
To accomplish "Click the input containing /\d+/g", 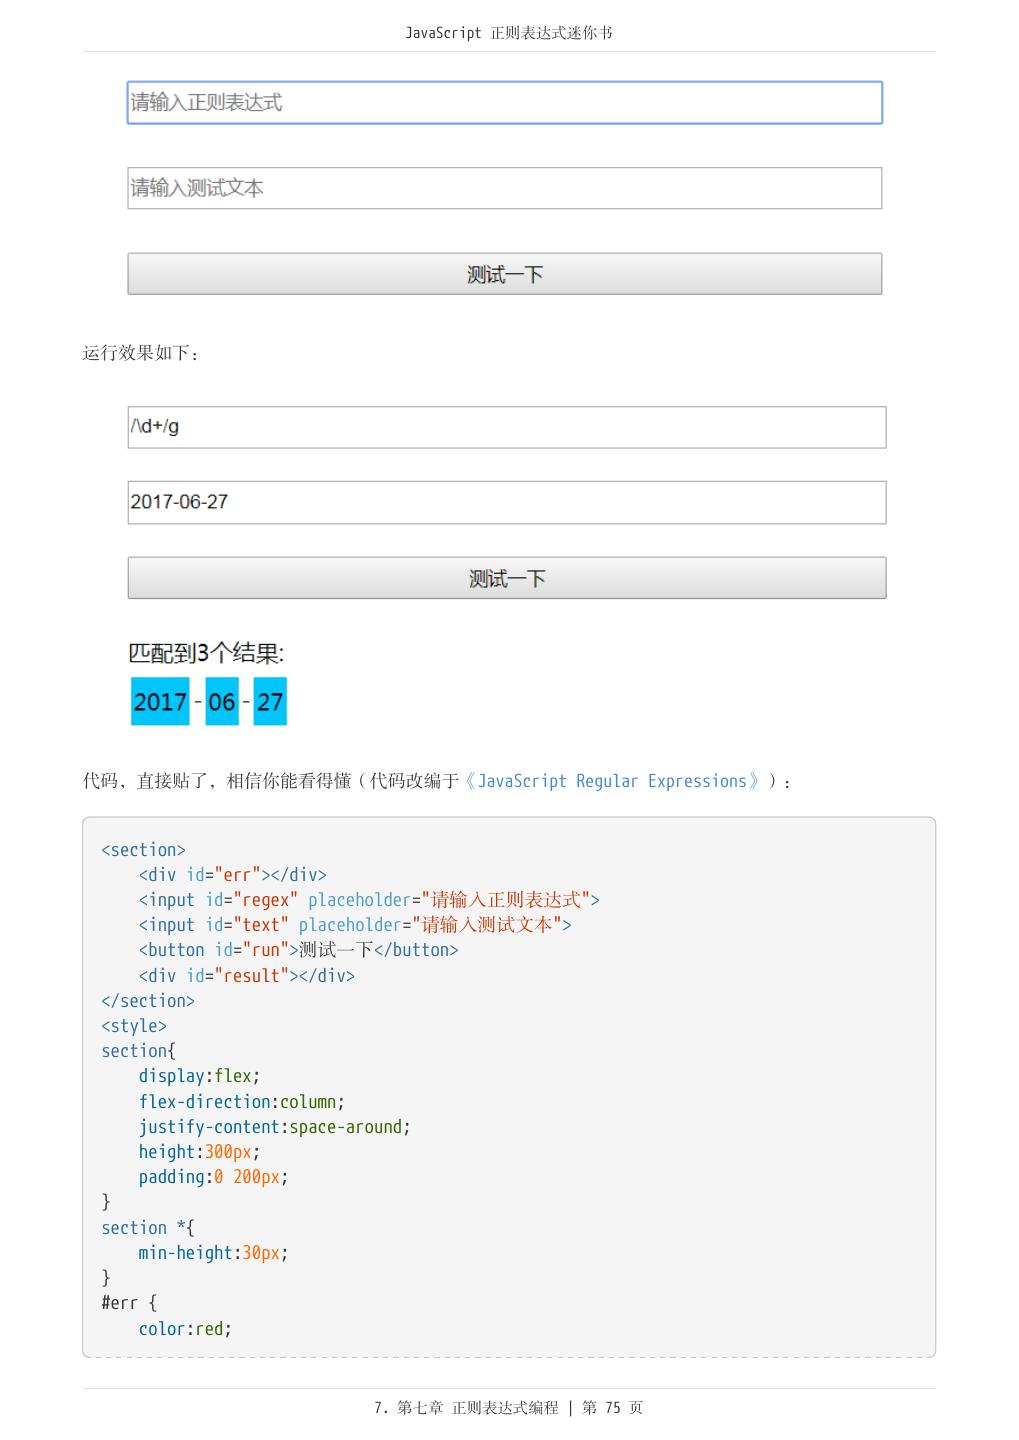I will 506,427.
